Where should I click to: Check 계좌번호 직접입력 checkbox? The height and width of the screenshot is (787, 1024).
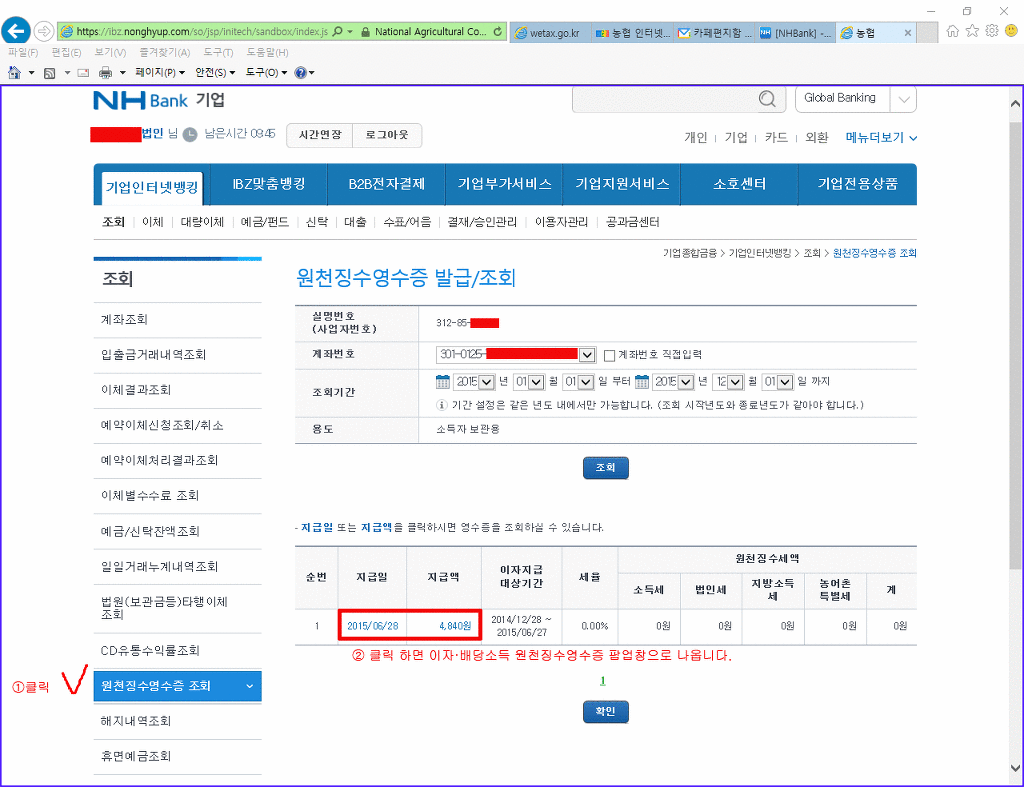click(x=609, y=355)
